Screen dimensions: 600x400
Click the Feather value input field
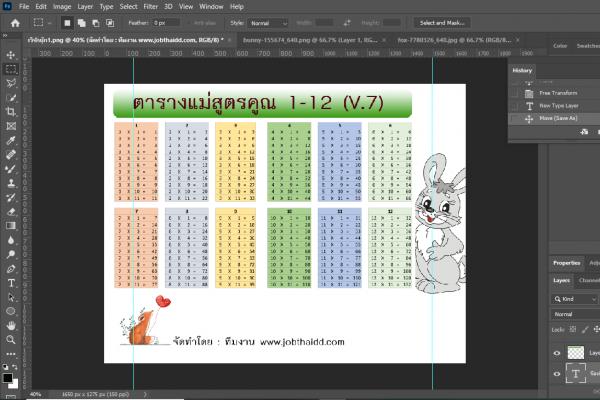click(x=165, y=23)
